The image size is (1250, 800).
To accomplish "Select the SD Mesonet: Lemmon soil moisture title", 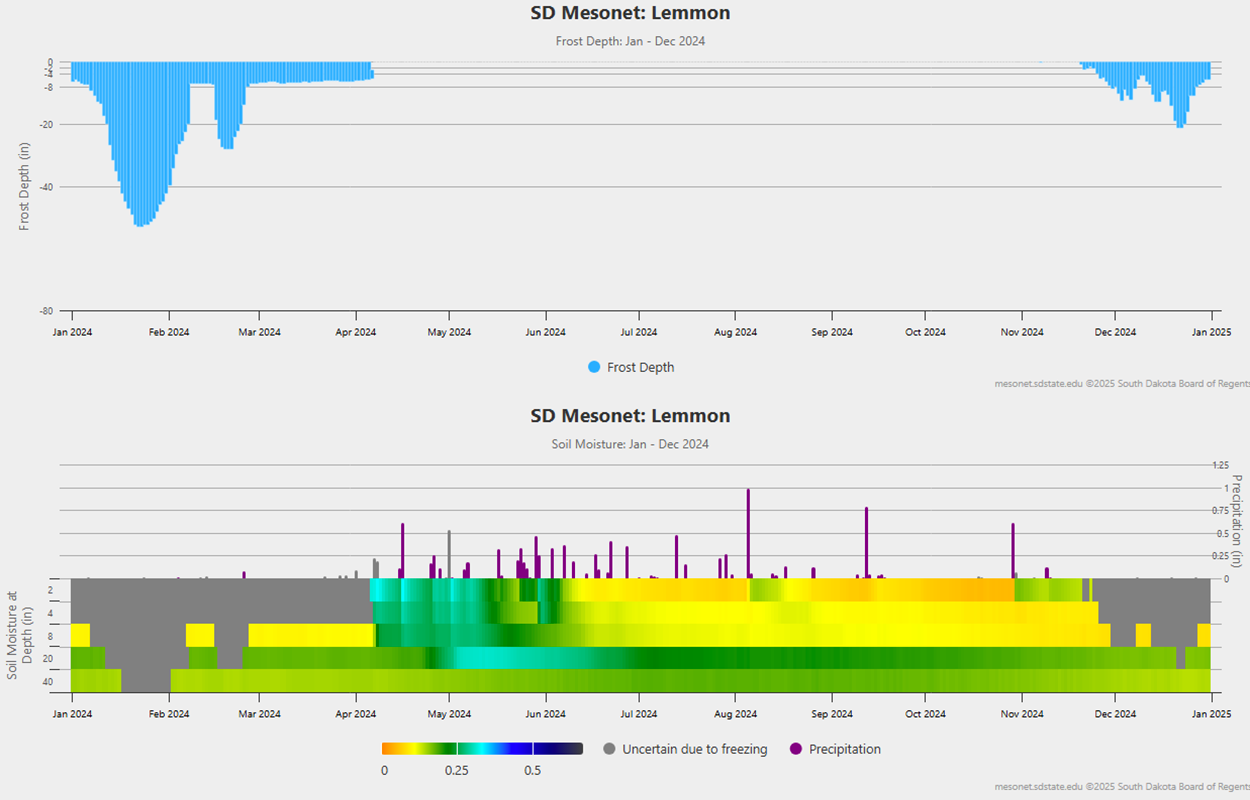I will pos(631,416).
